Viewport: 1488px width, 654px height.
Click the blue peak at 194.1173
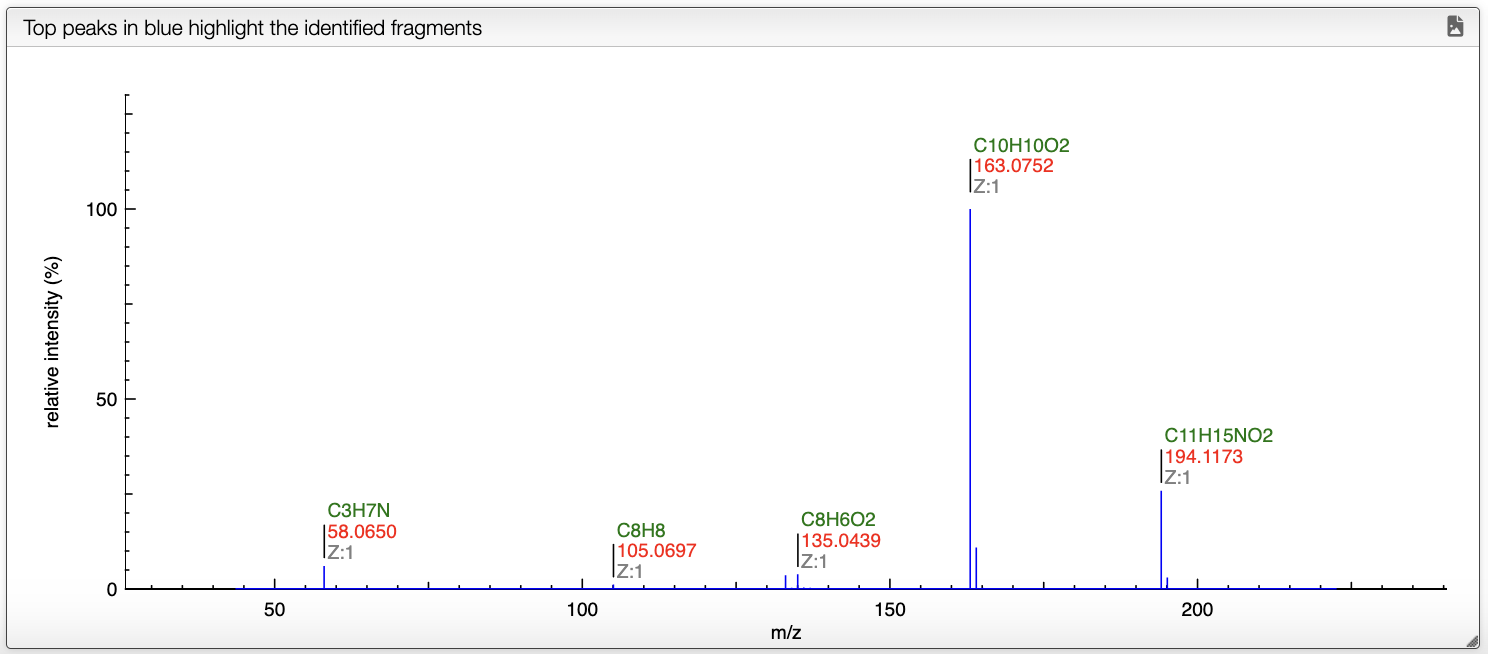tap(1161, 539)
